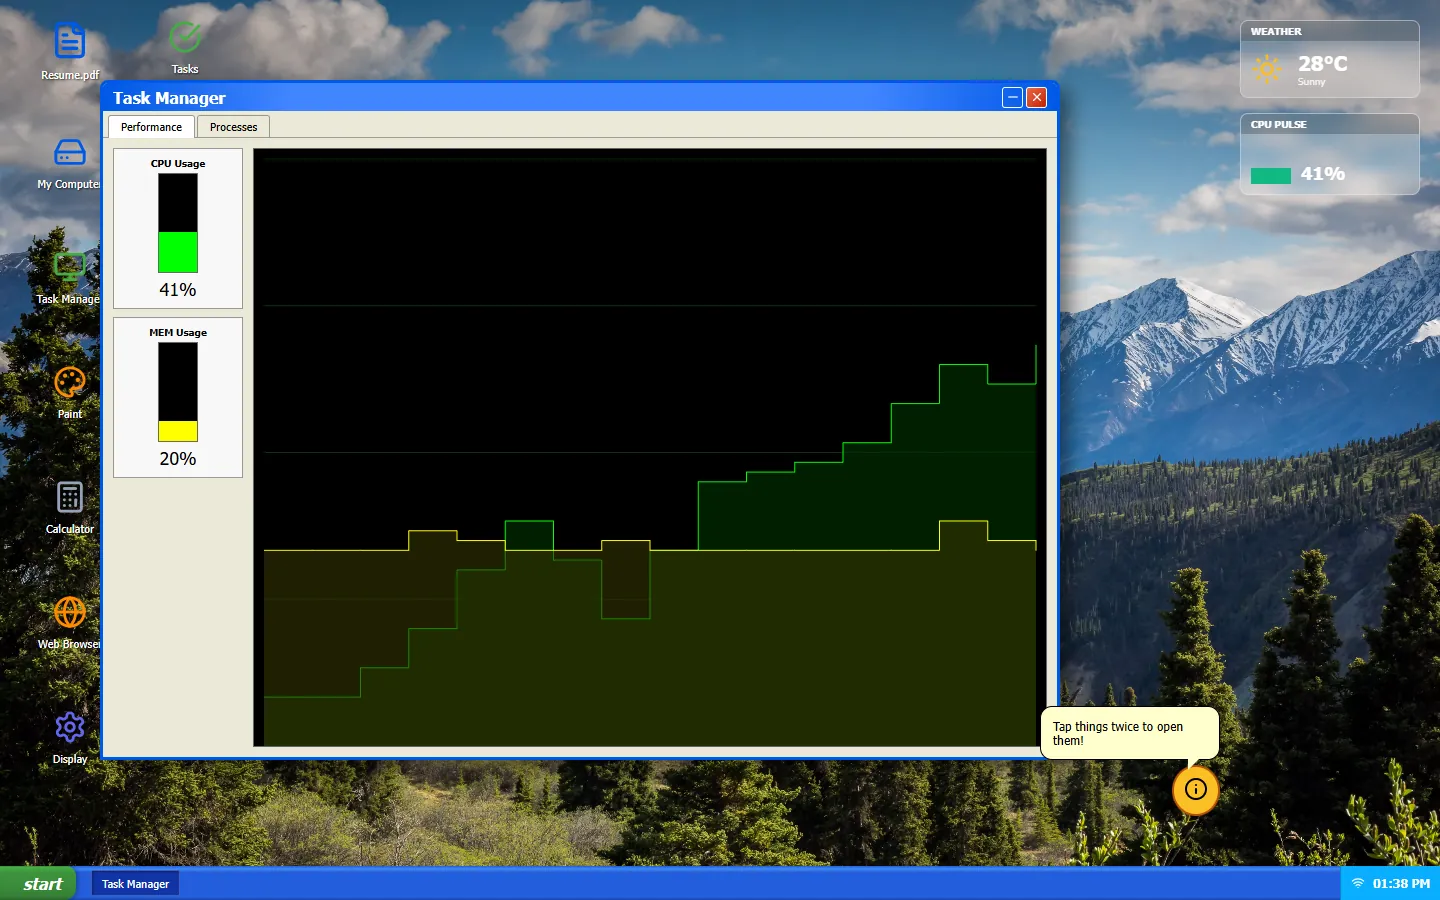The image size is (1440, 900).
Task: Switch to the Performance tab
Action: (151, 127)
